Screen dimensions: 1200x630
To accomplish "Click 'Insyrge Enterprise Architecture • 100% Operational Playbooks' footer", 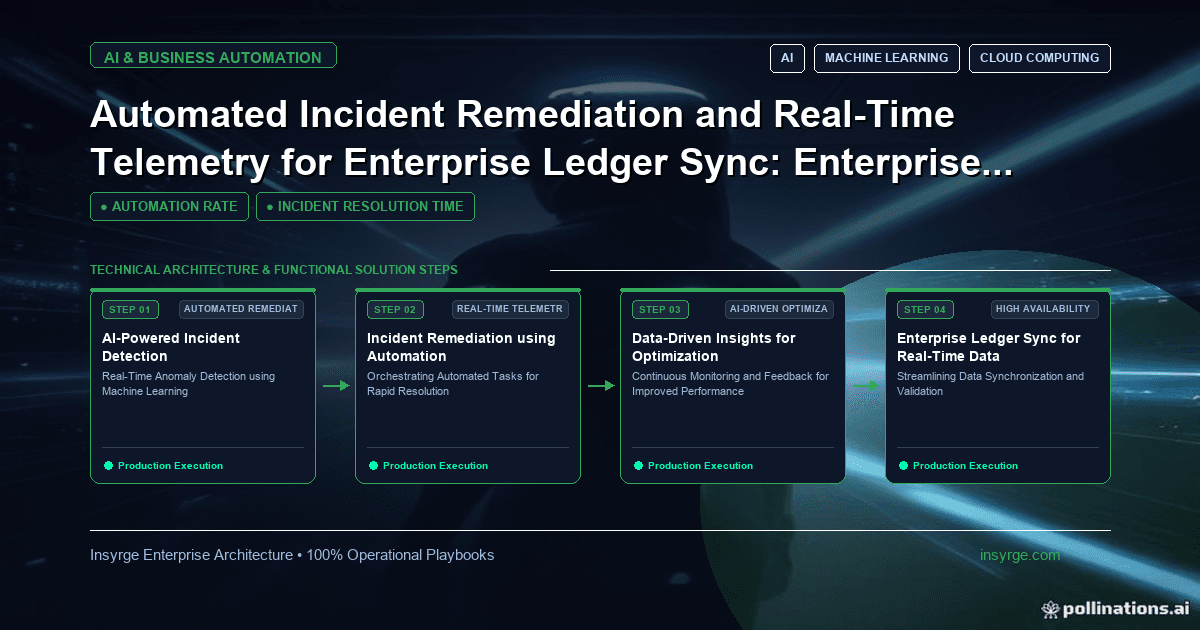I will pyautogui.click(x=292, y=555).
